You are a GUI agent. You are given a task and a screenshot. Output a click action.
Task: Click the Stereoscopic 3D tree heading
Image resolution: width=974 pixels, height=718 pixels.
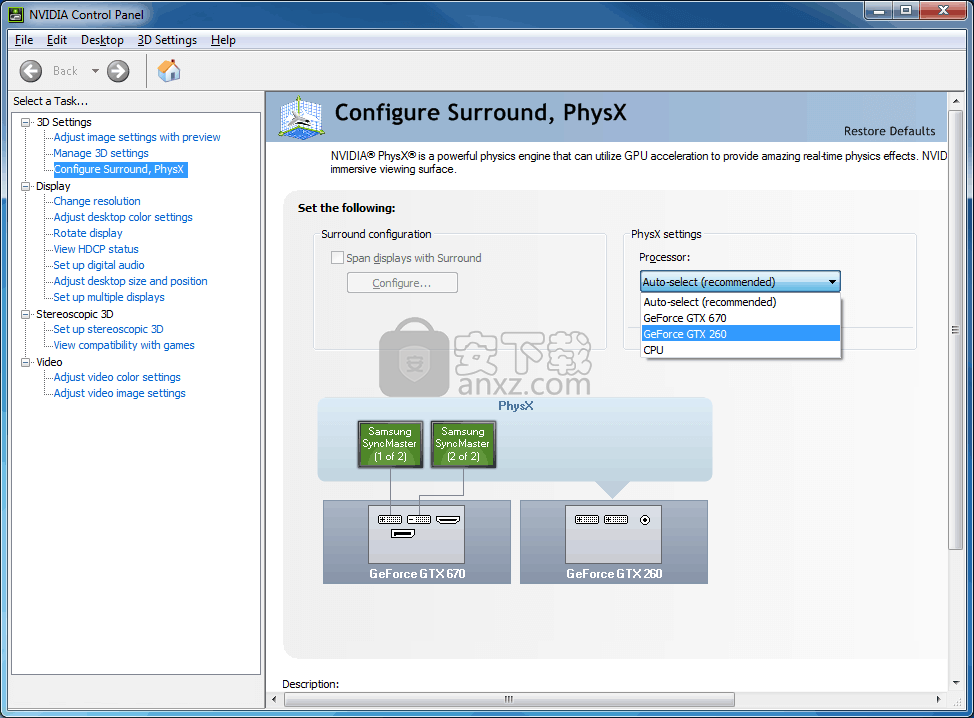[75, 314]
